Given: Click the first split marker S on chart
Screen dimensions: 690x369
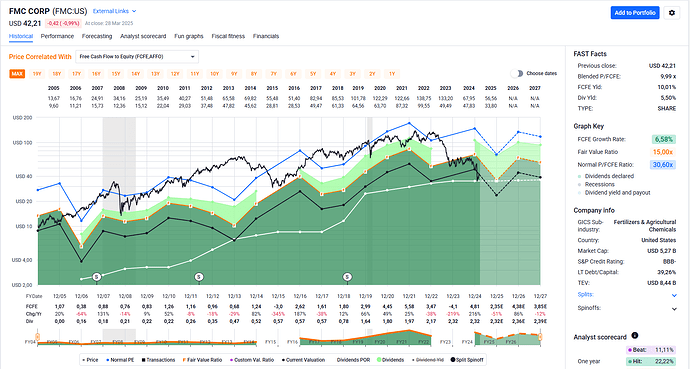Looking at the screenshot, I should click(97, 277).
